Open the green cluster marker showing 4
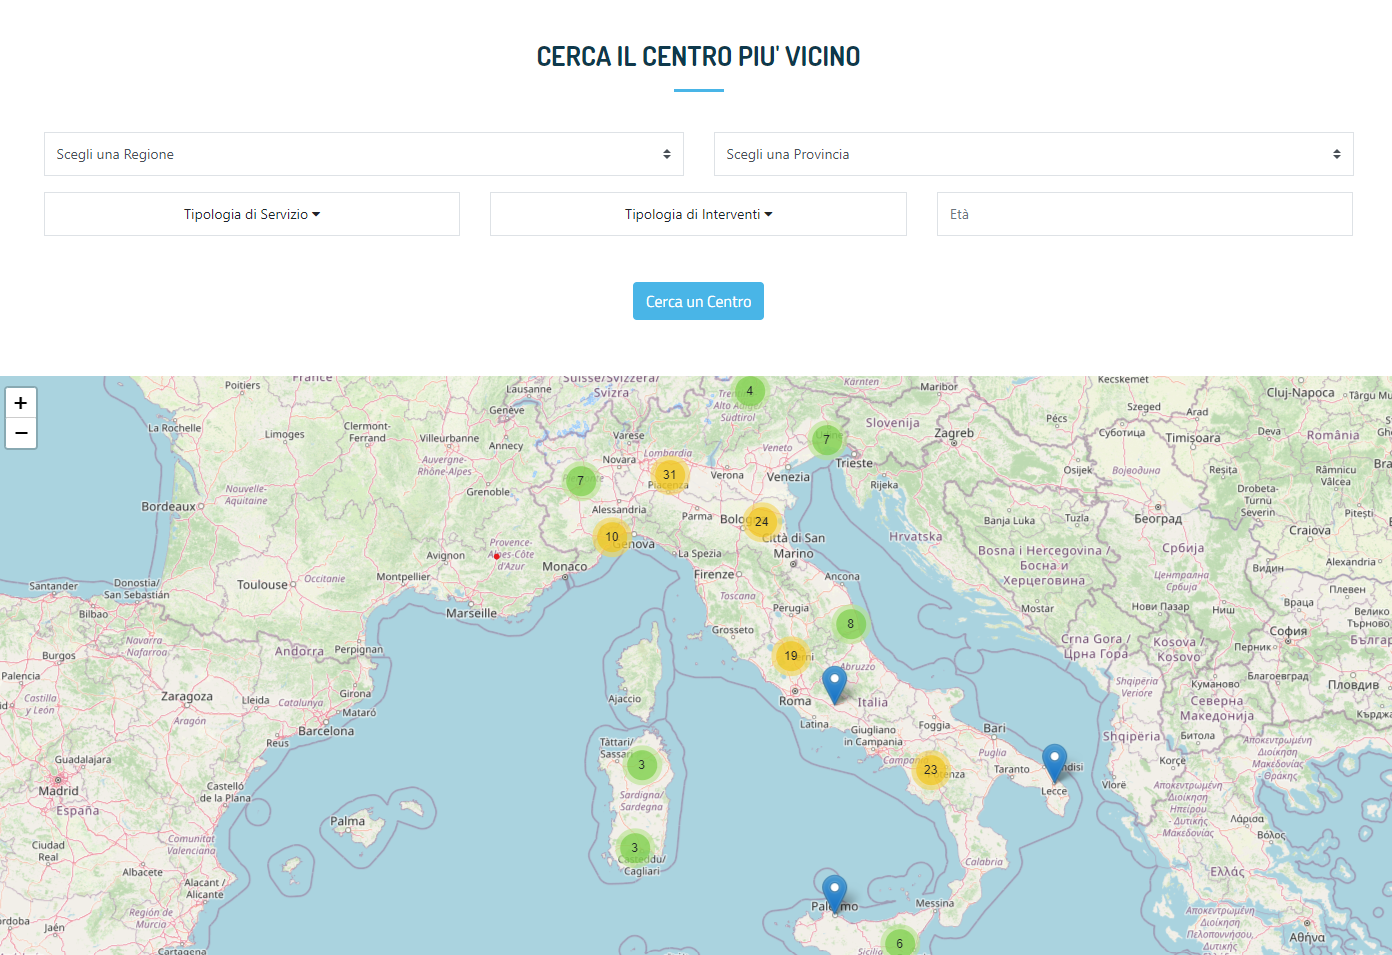 click(750, 391)
